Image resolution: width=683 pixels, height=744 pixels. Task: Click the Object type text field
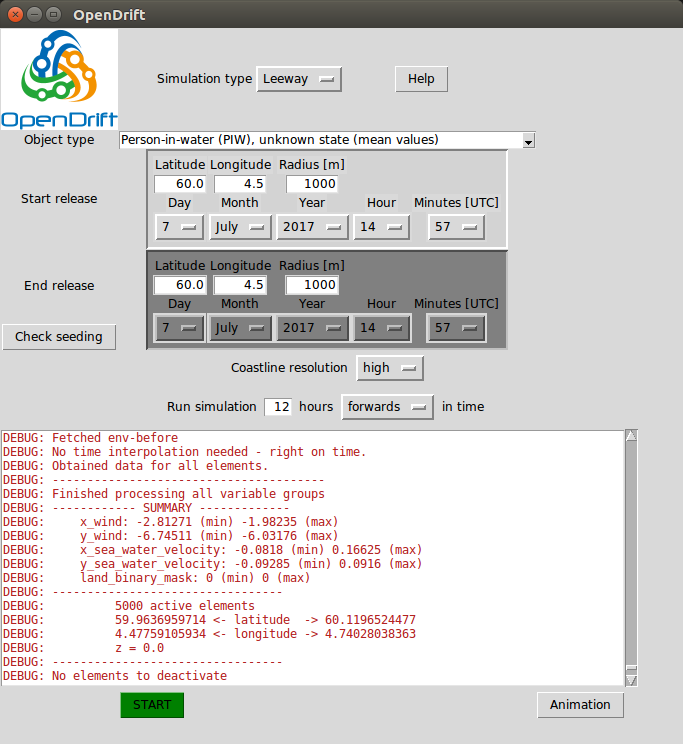click(321, 140)
